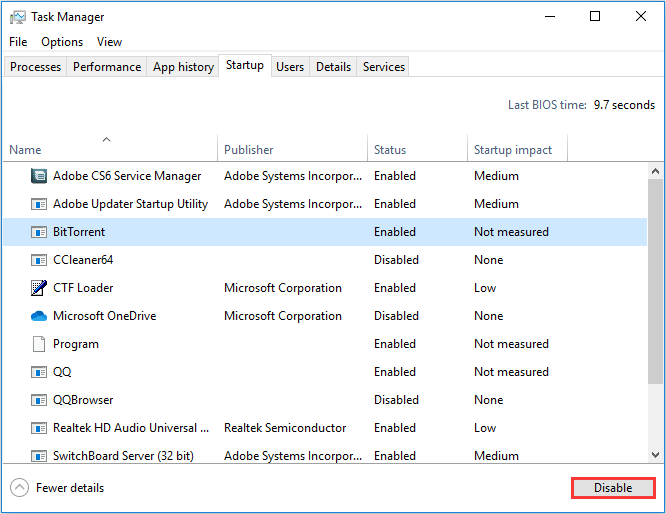Screen dimensions: 666x514
Task: Click the QQBrowser row icon
Action: 39,400
